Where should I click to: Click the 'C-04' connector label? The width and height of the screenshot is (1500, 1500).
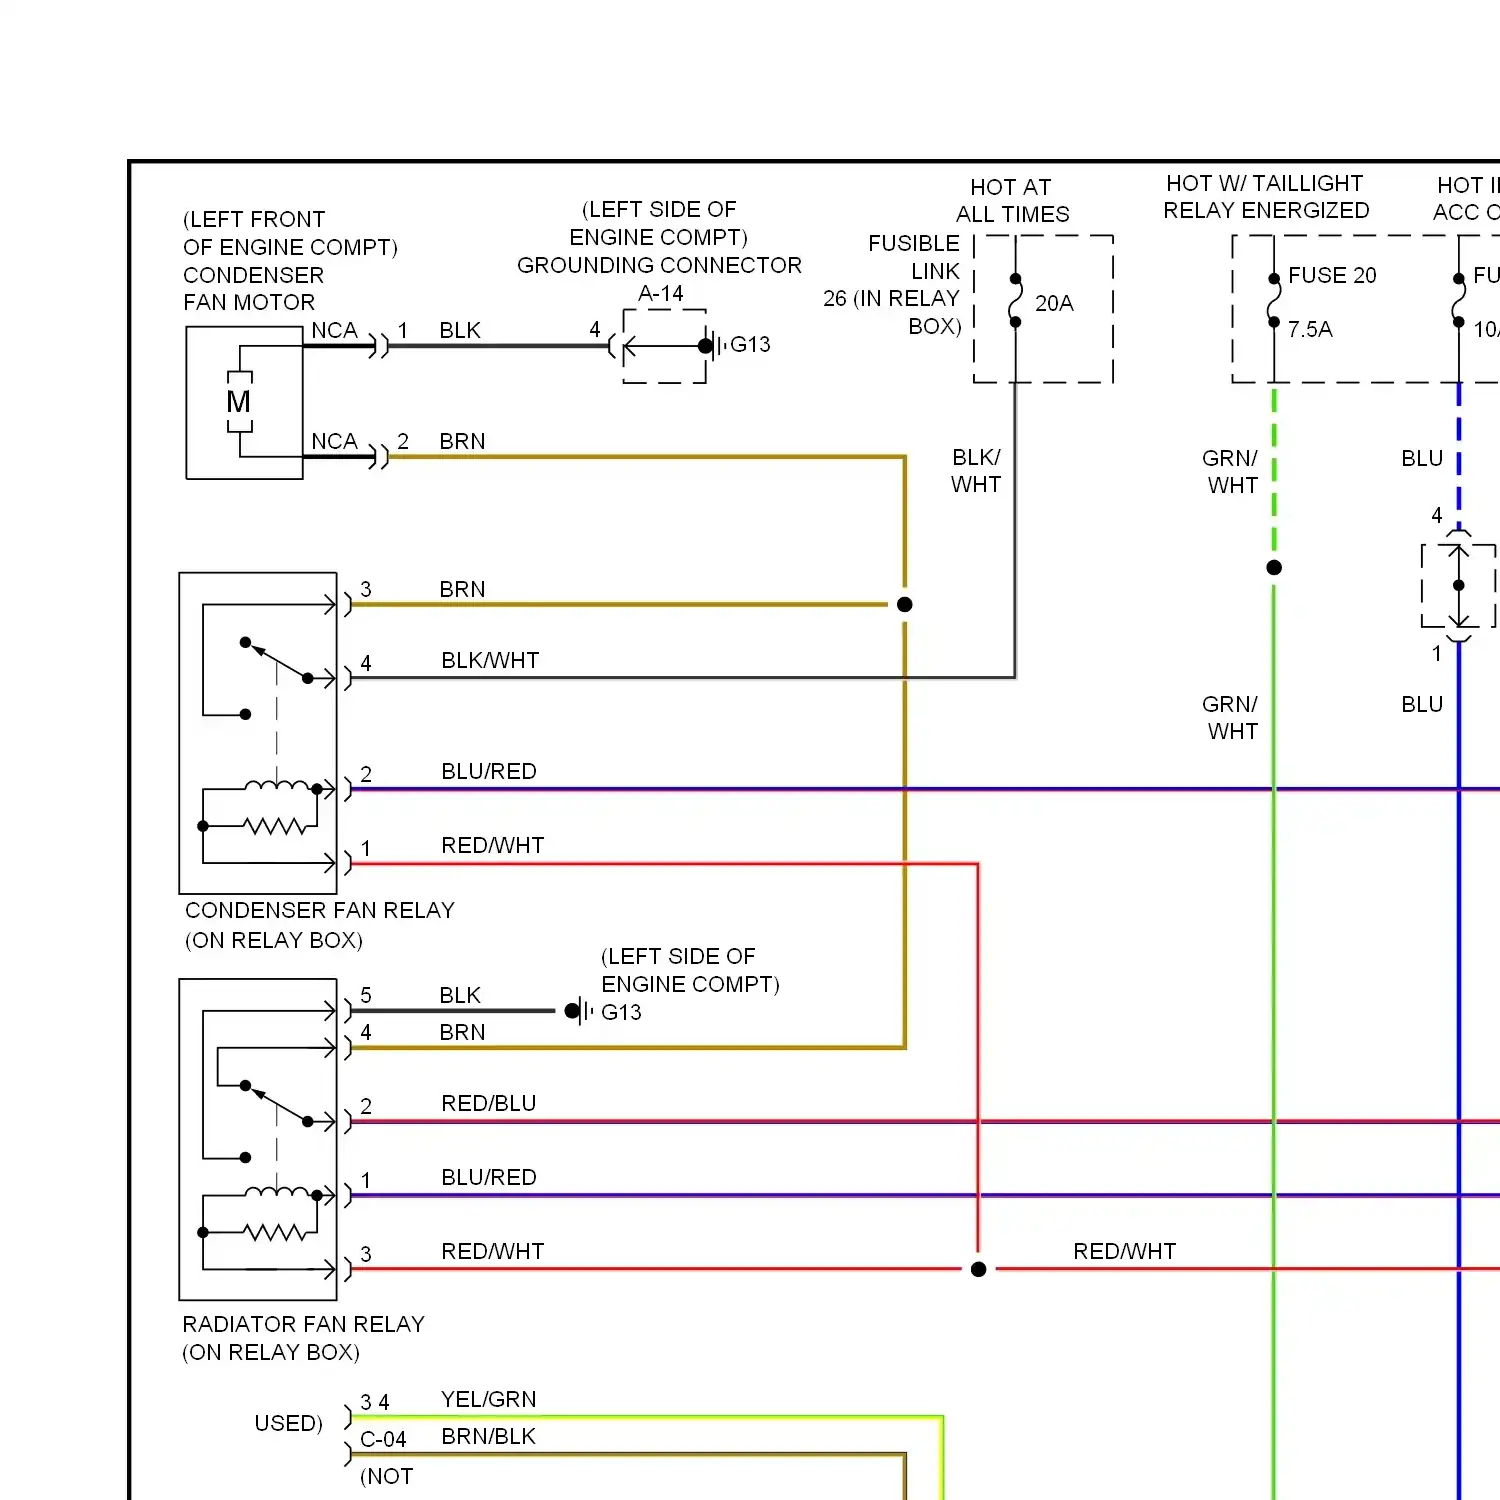[x=383, y=1439]
